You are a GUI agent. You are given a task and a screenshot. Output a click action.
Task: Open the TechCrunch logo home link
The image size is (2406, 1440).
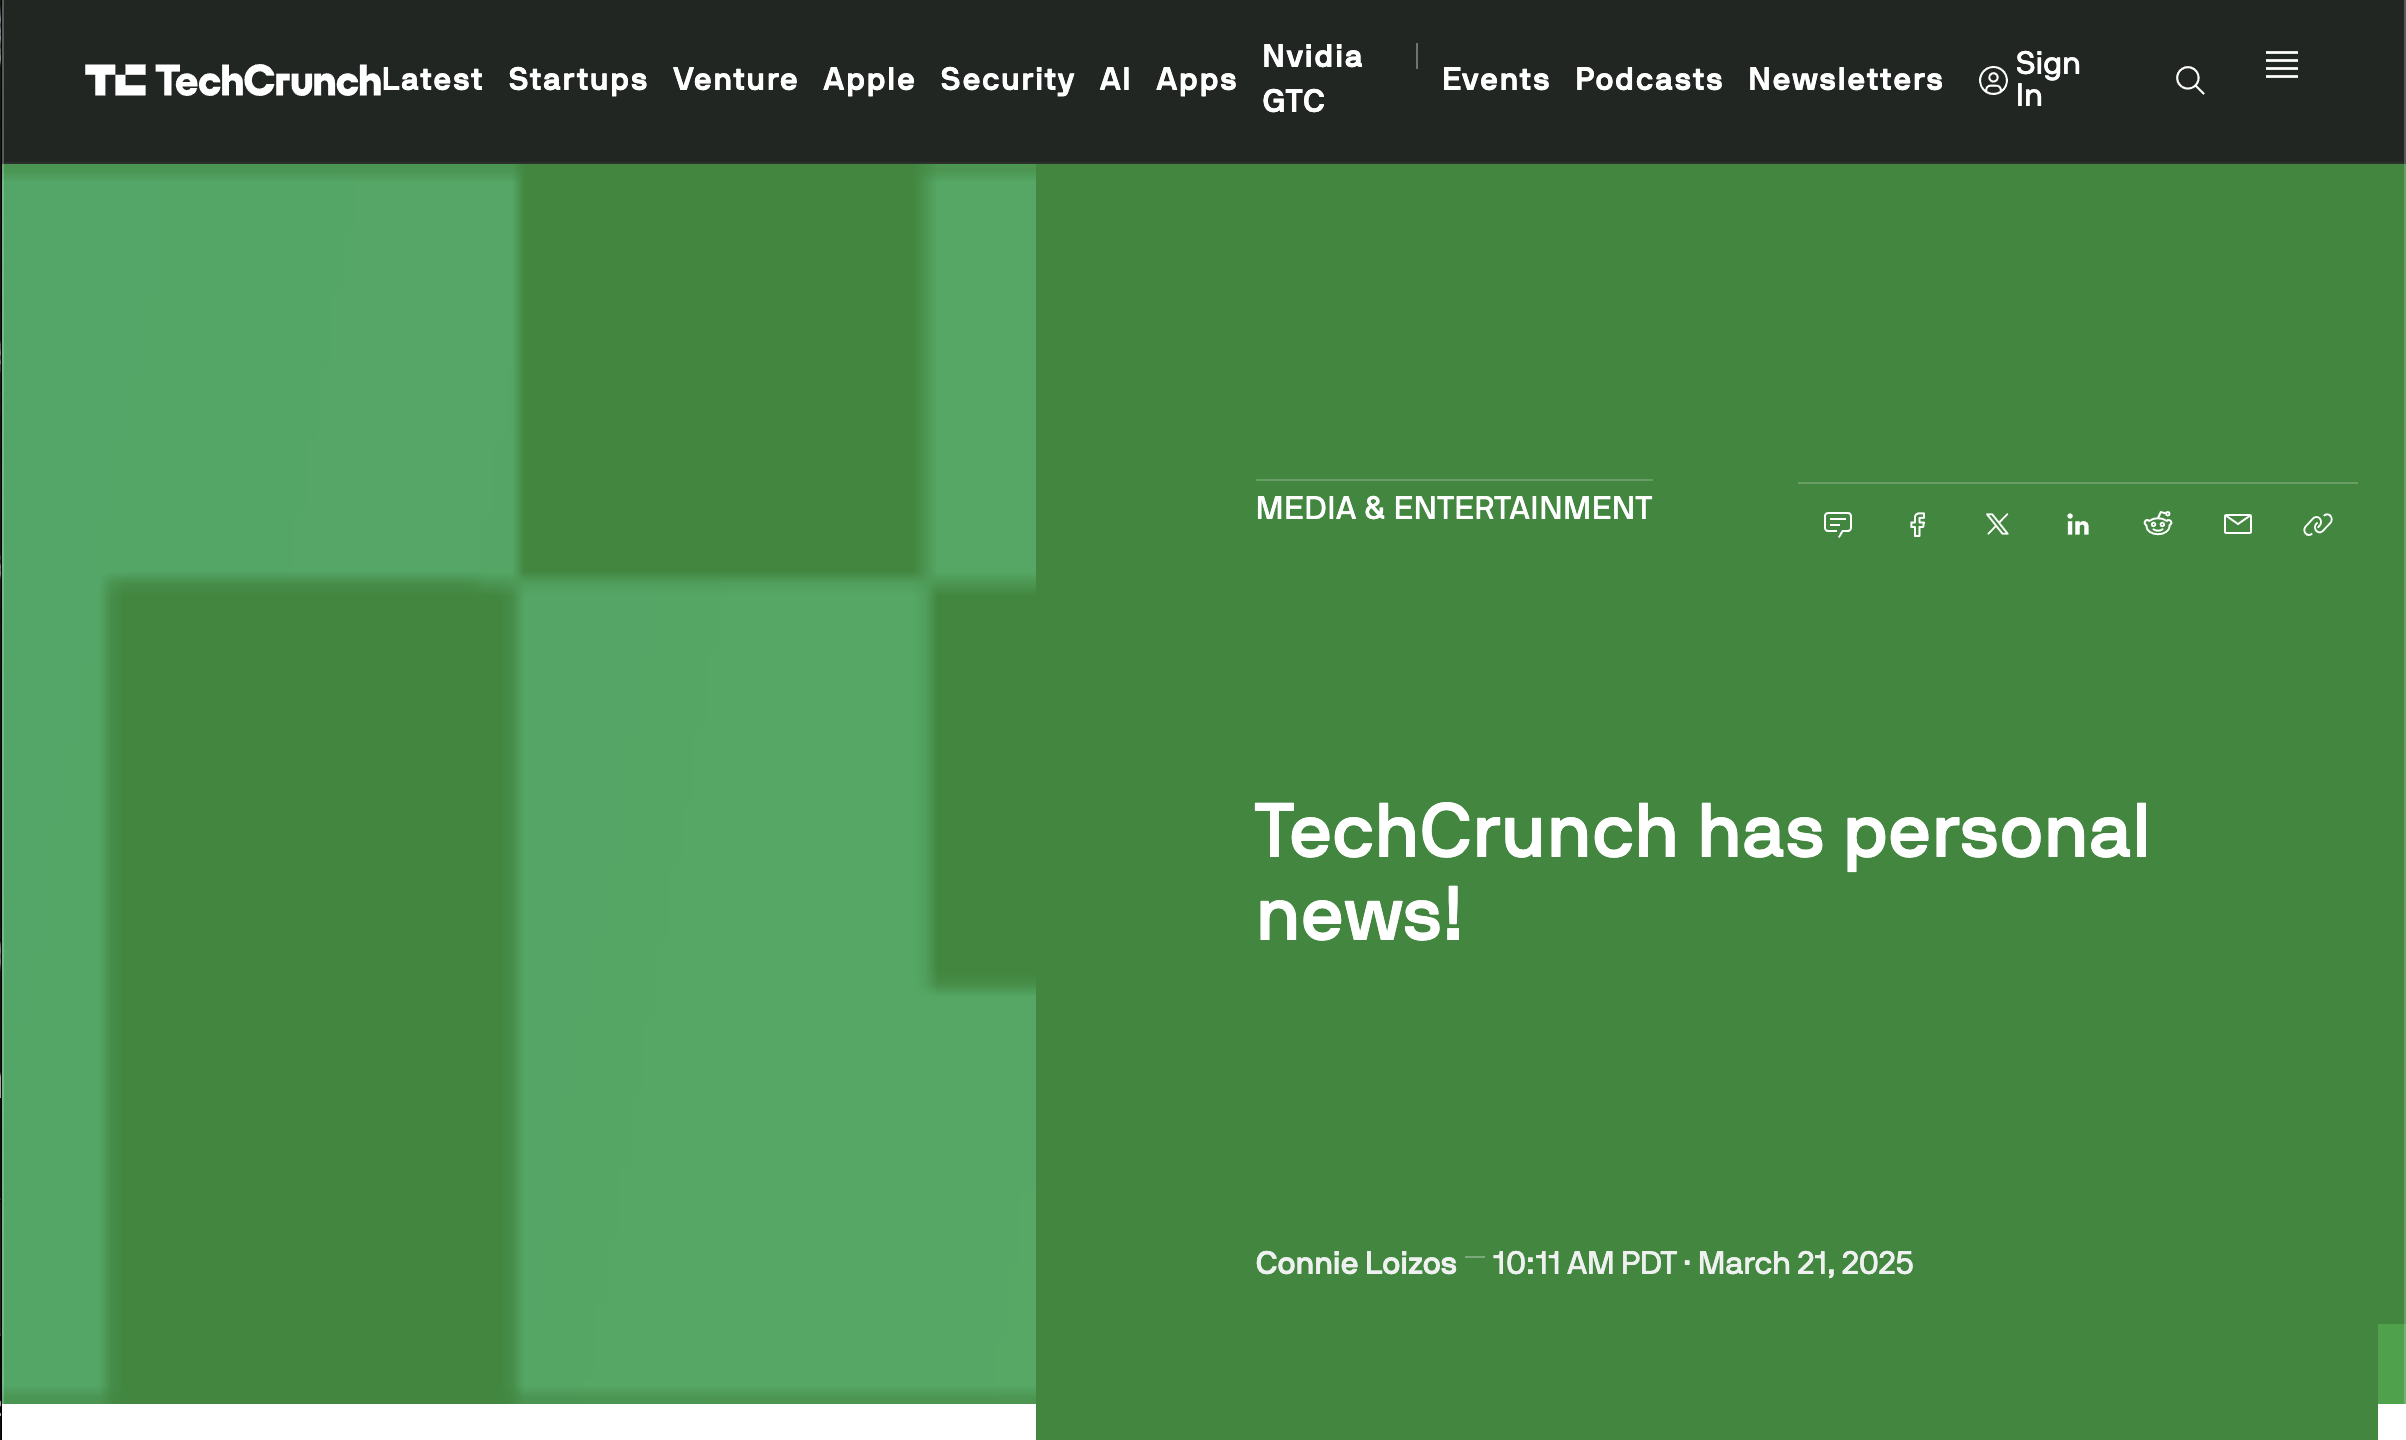coord(233,80)
